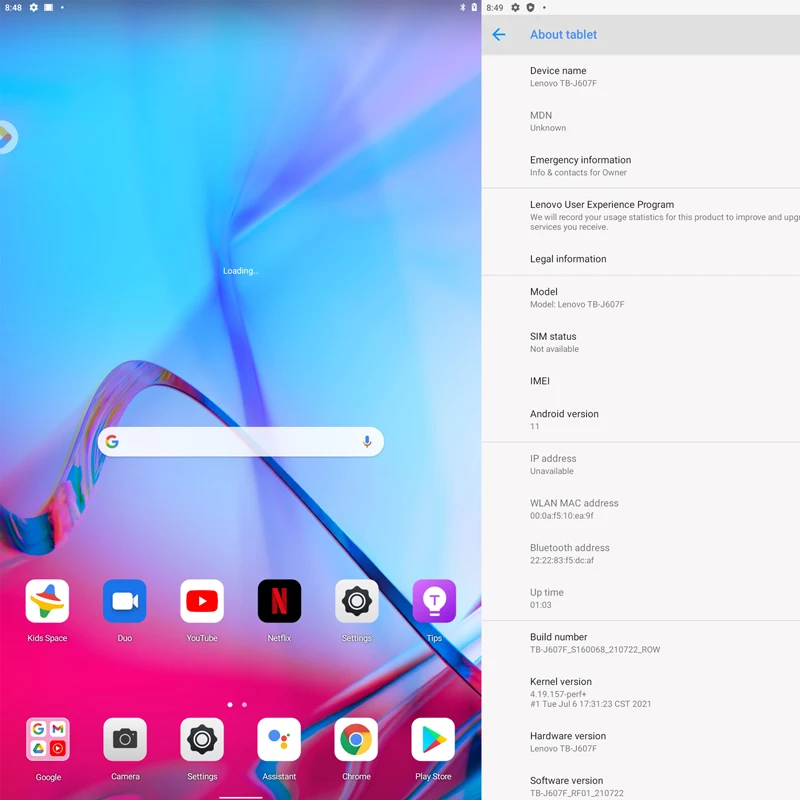This screenshot has height=800, width=800.
Task: Open Chrome browser from the dock
Action: click(356, 740)
